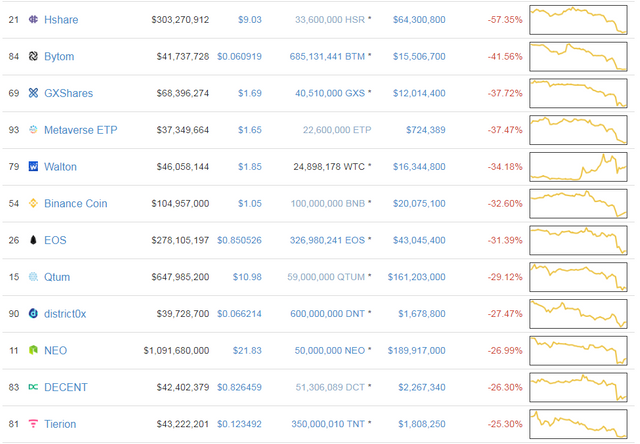
Task: Open Qtum price $10.98 link
Action: pos(246,277)
